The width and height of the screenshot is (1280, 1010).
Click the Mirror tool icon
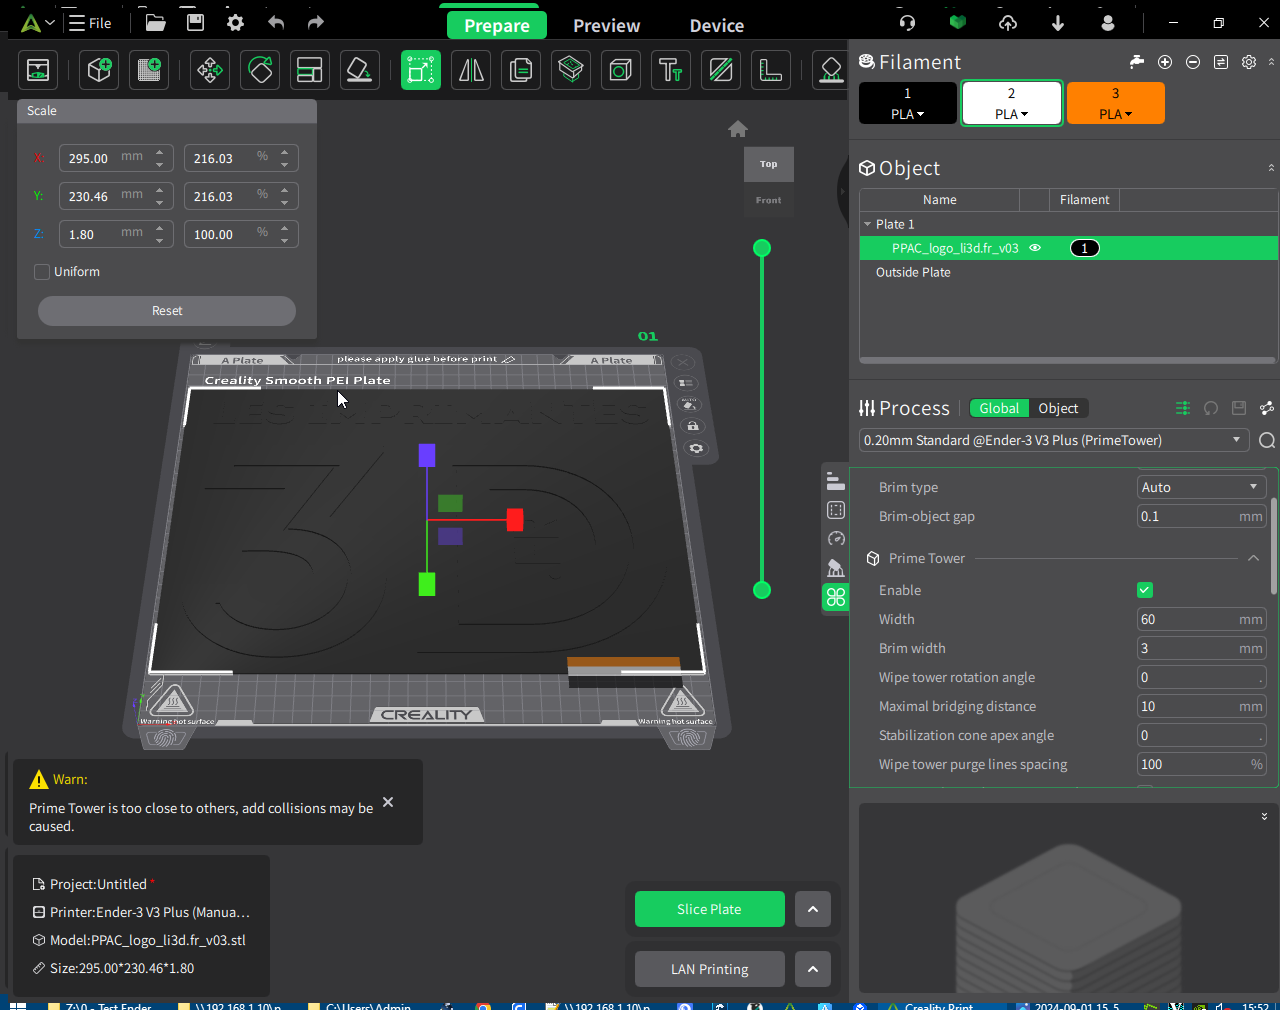pyautogui.click(x=471, y=70)
